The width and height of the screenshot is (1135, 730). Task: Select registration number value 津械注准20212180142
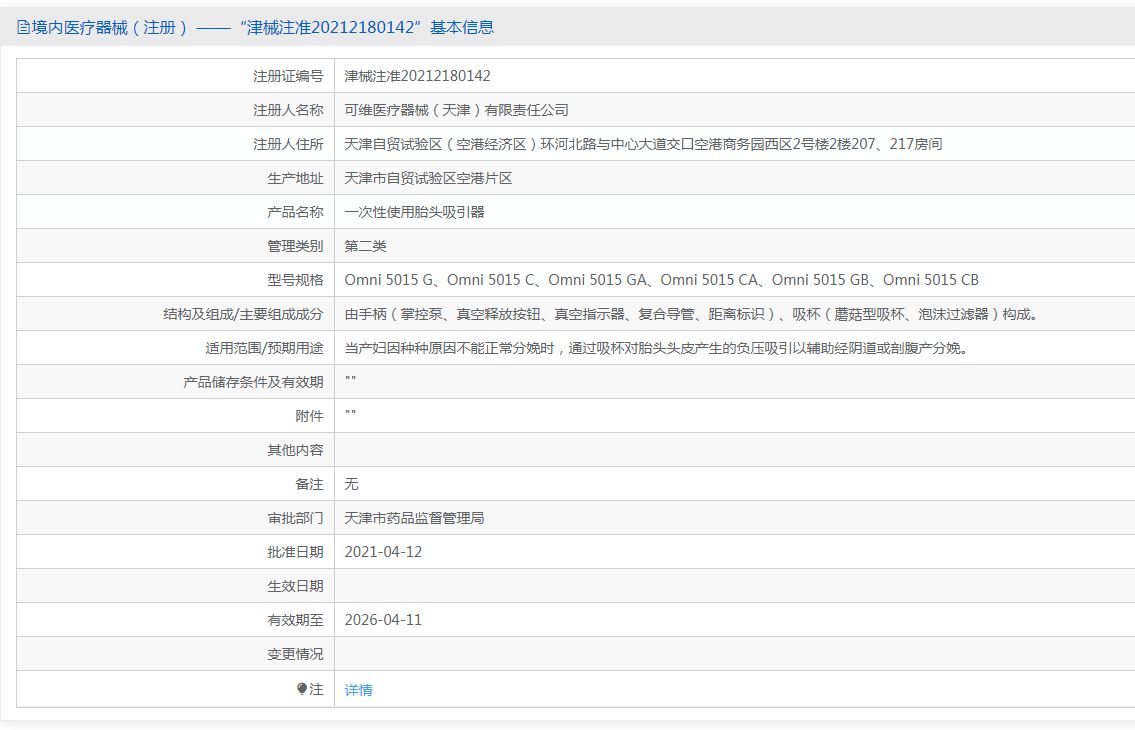click(417, 76)
